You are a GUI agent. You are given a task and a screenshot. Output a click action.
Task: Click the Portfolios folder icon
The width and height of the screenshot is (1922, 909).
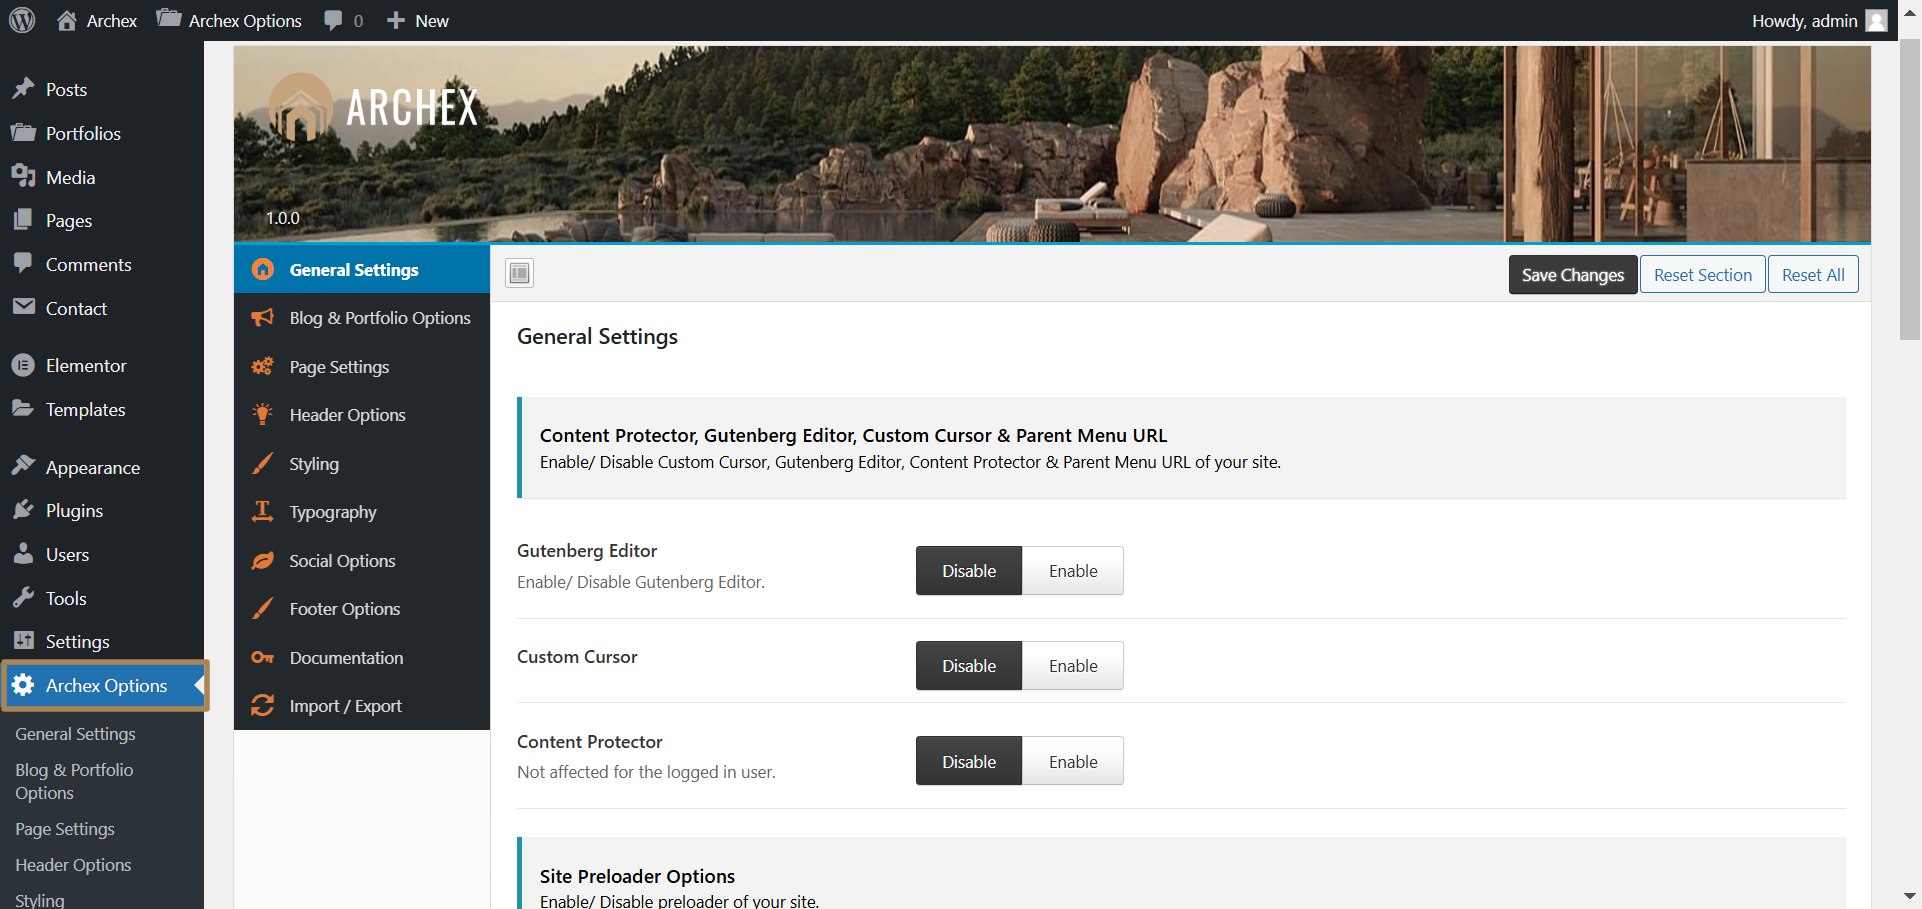[24, 133]
